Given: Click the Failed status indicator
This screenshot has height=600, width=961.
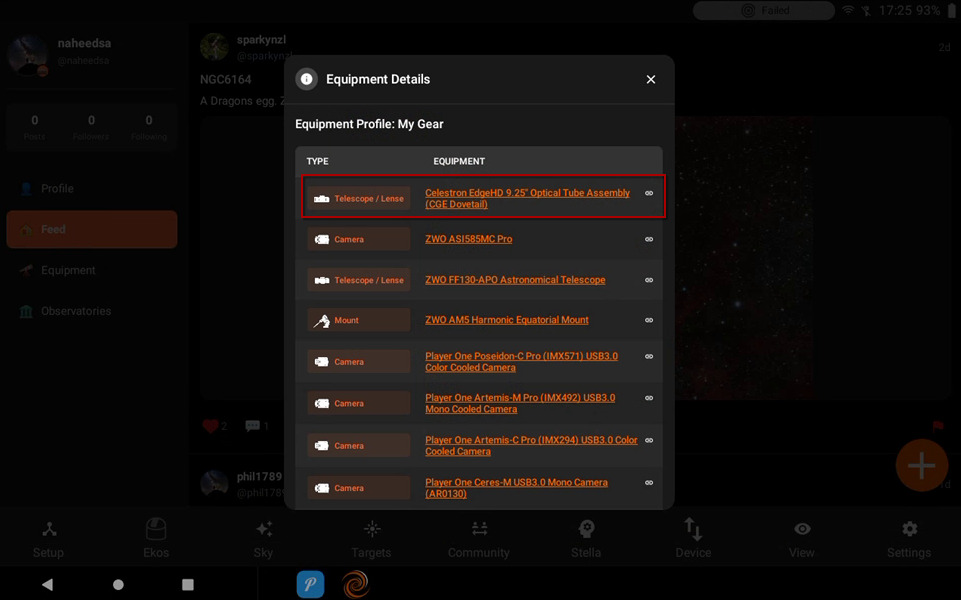Looking at the screenshot, I should (764, 10).
